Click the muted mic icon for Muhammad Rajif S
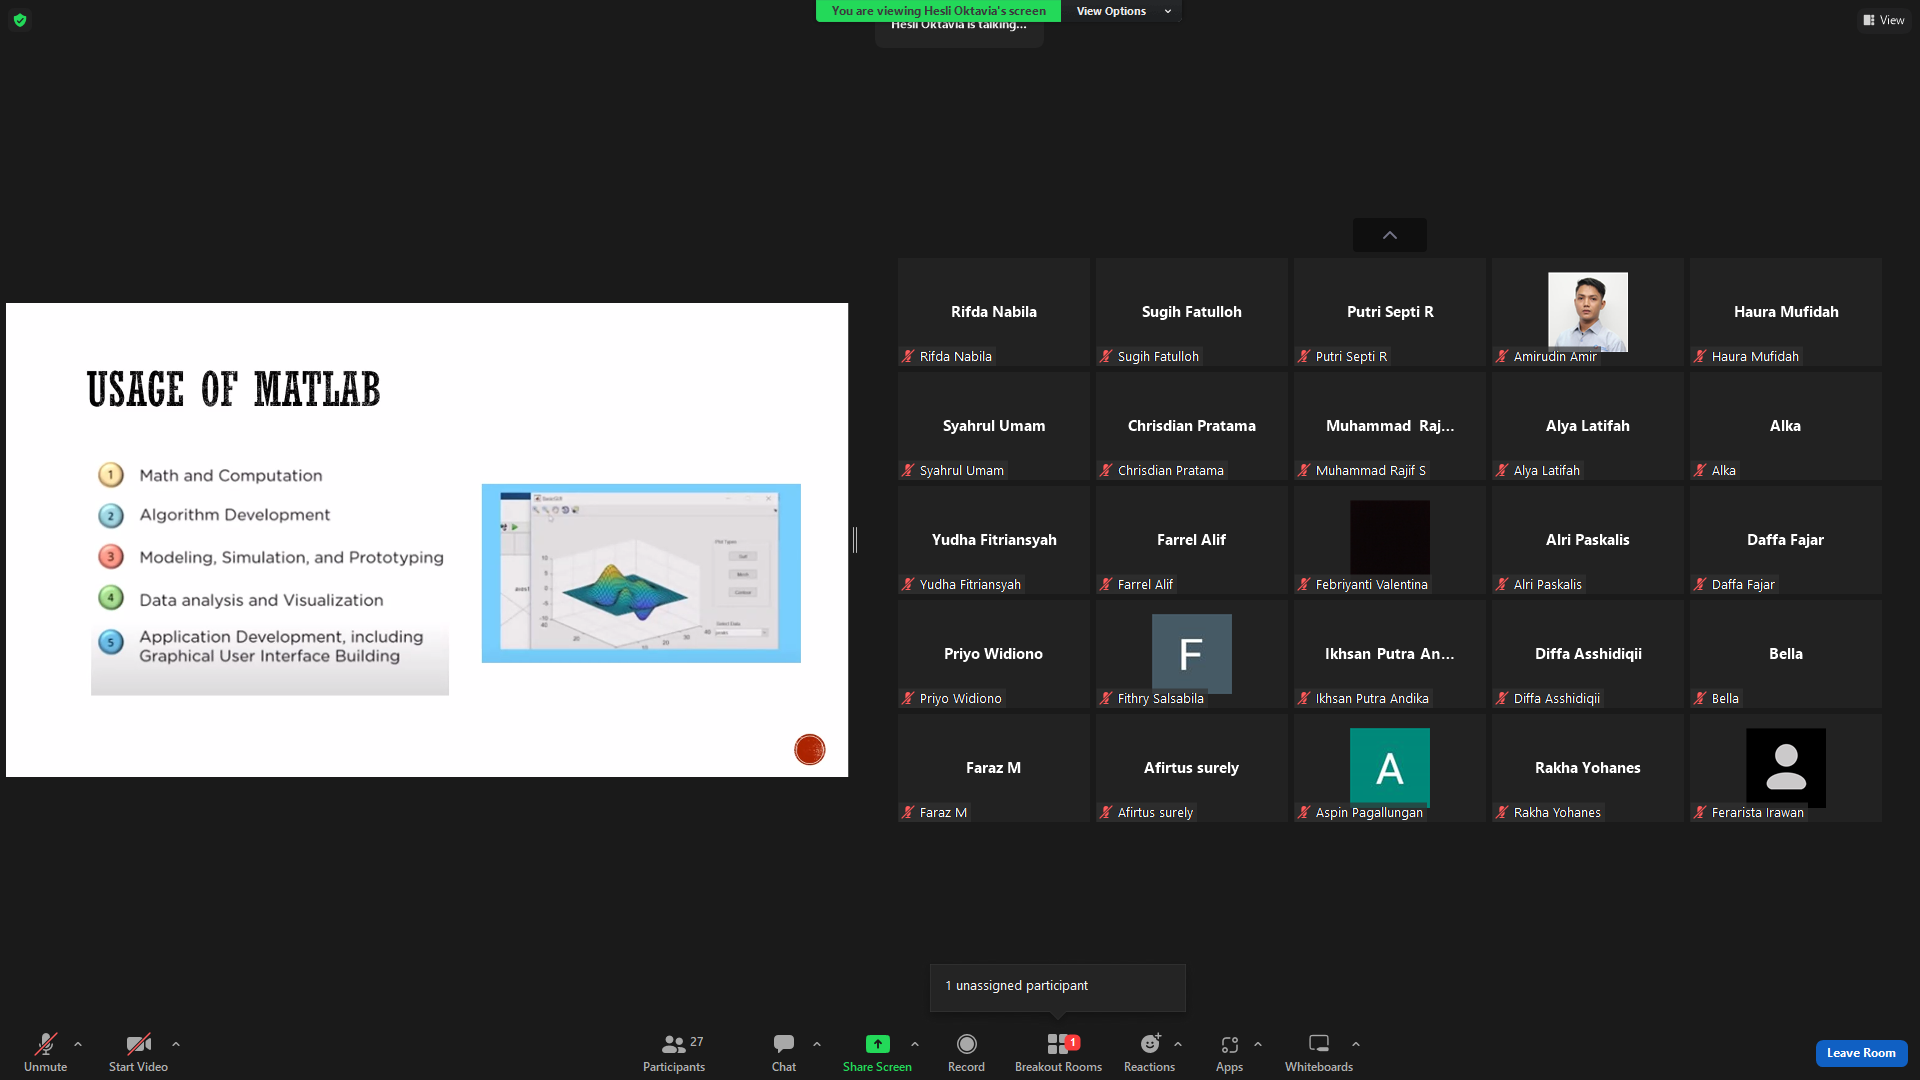Screen dimensions: 1920x1080 (1304, 470)
